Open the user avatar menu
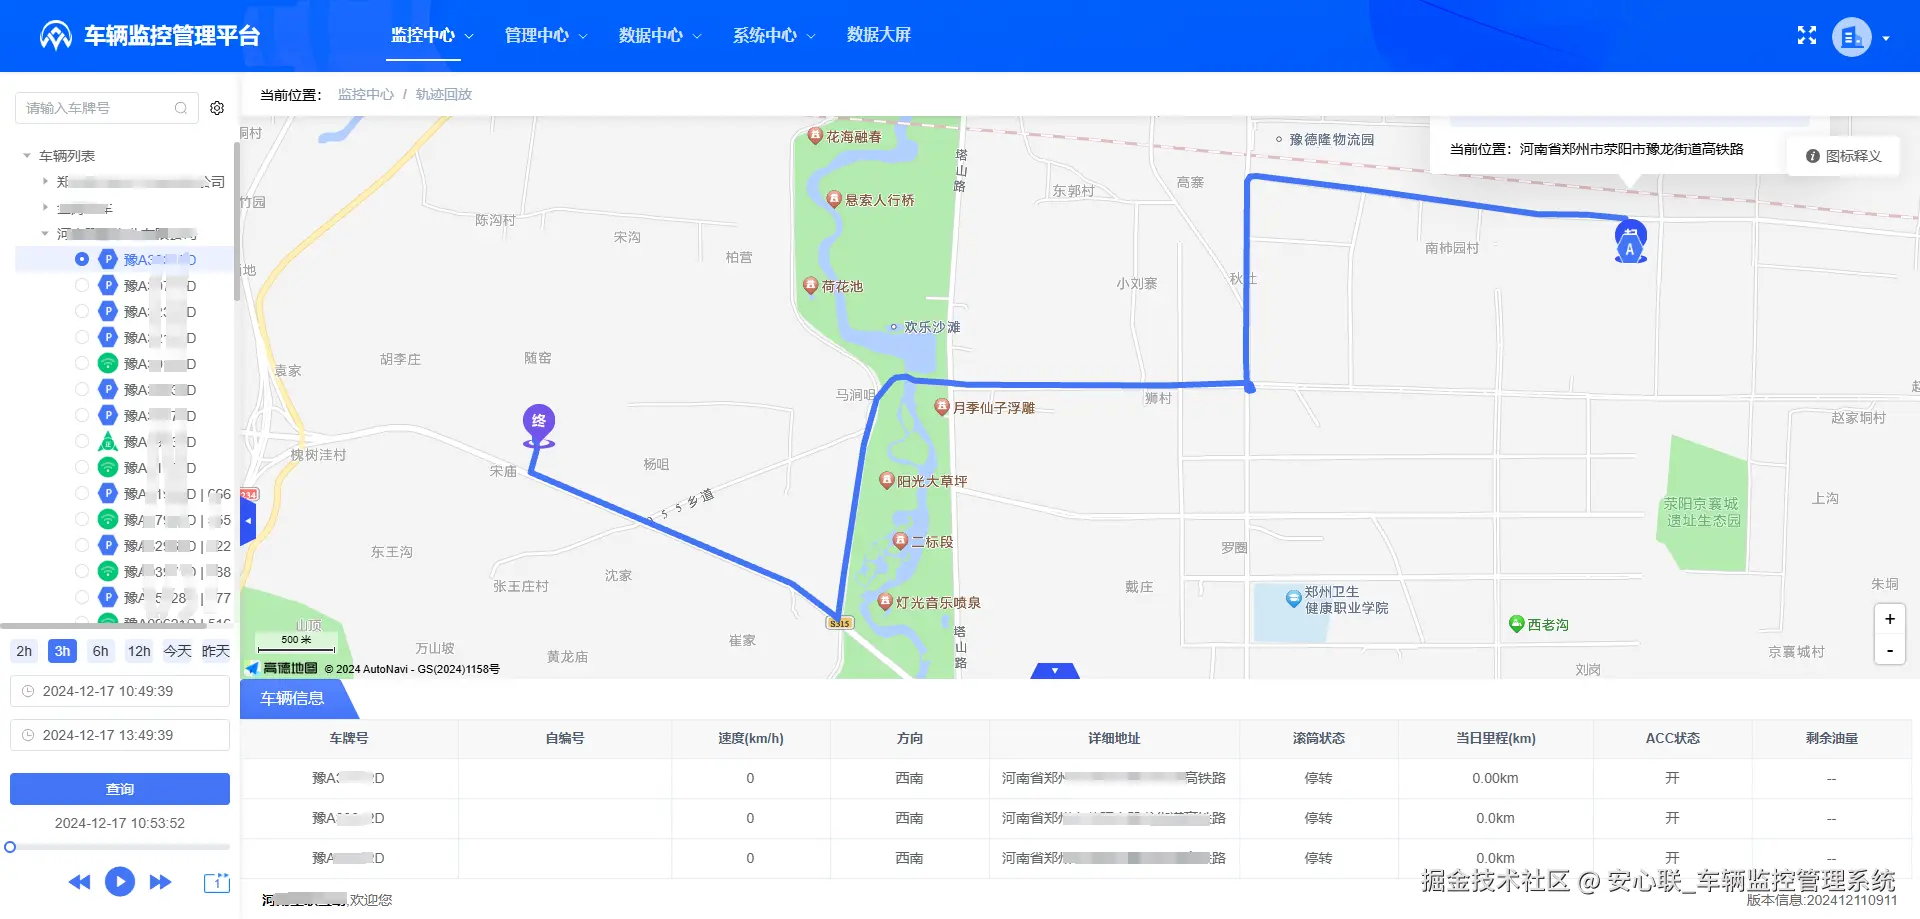 point(1852,37)
